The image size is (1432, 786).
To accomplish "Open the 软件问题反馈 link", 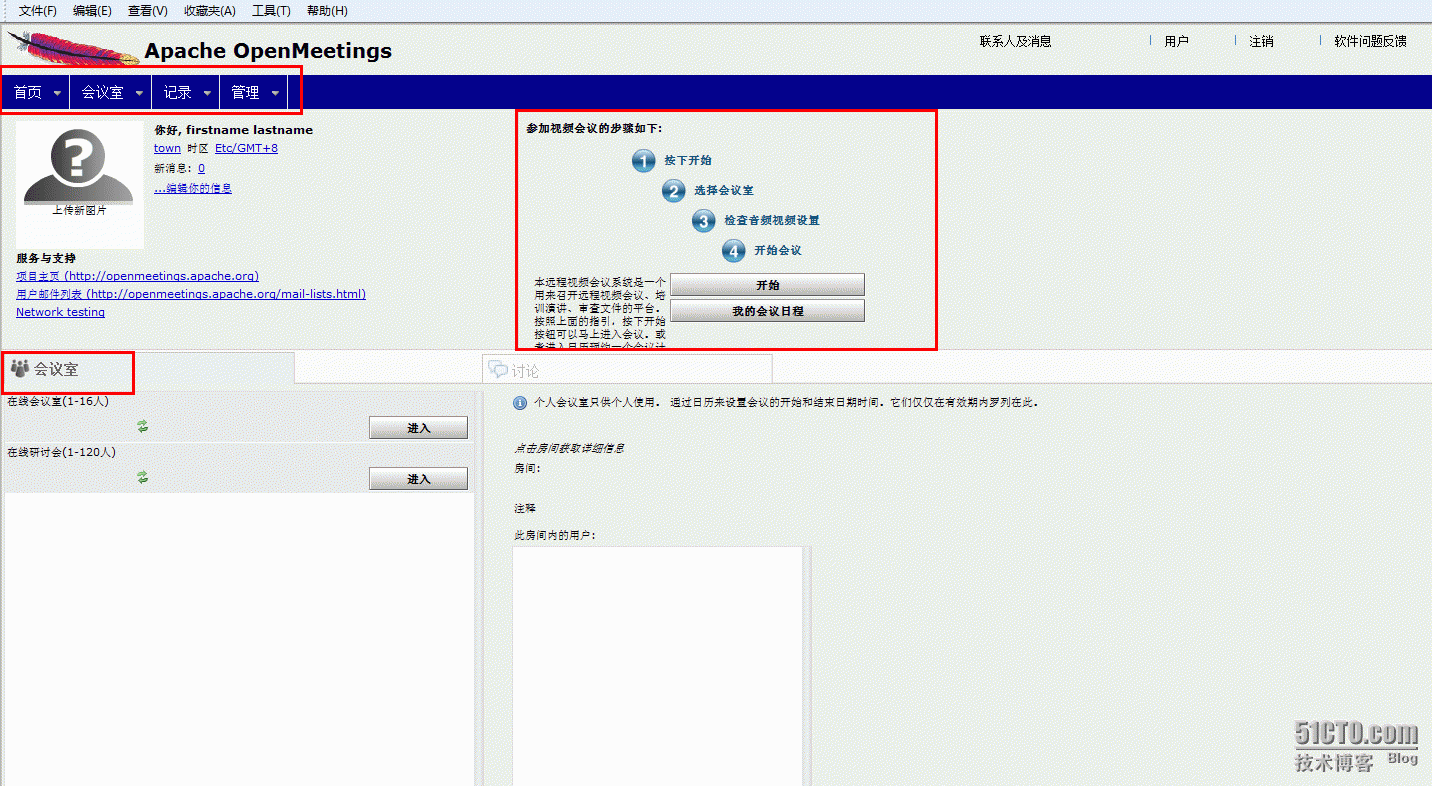I will pyautogui.click(x=1370, y=41).
